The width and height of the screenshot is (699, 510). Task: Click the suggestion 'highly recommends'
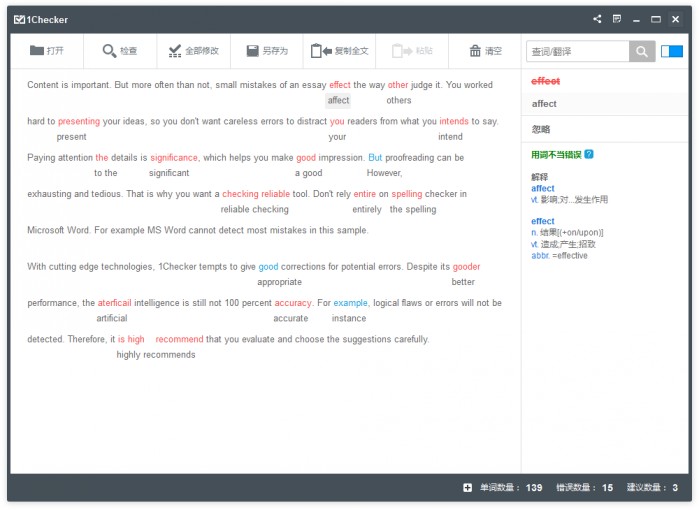pyautogui.click(x=156, y=355)
